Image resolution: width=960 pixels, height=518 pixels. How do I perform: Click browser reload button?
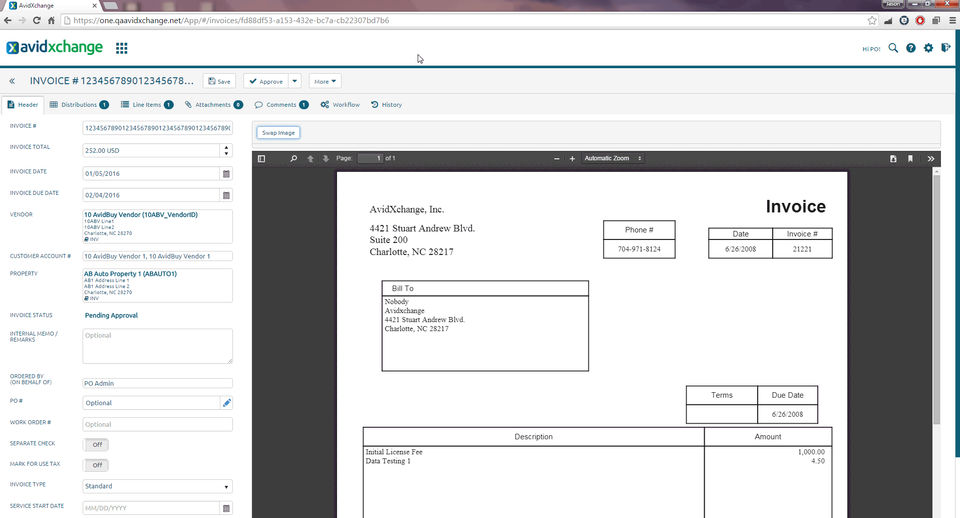click(x=37, y=20)
